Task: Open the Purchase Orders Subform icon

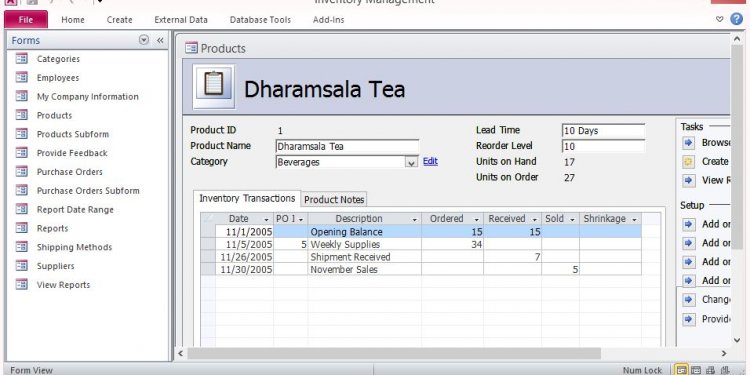Action: tap(22, 190)
